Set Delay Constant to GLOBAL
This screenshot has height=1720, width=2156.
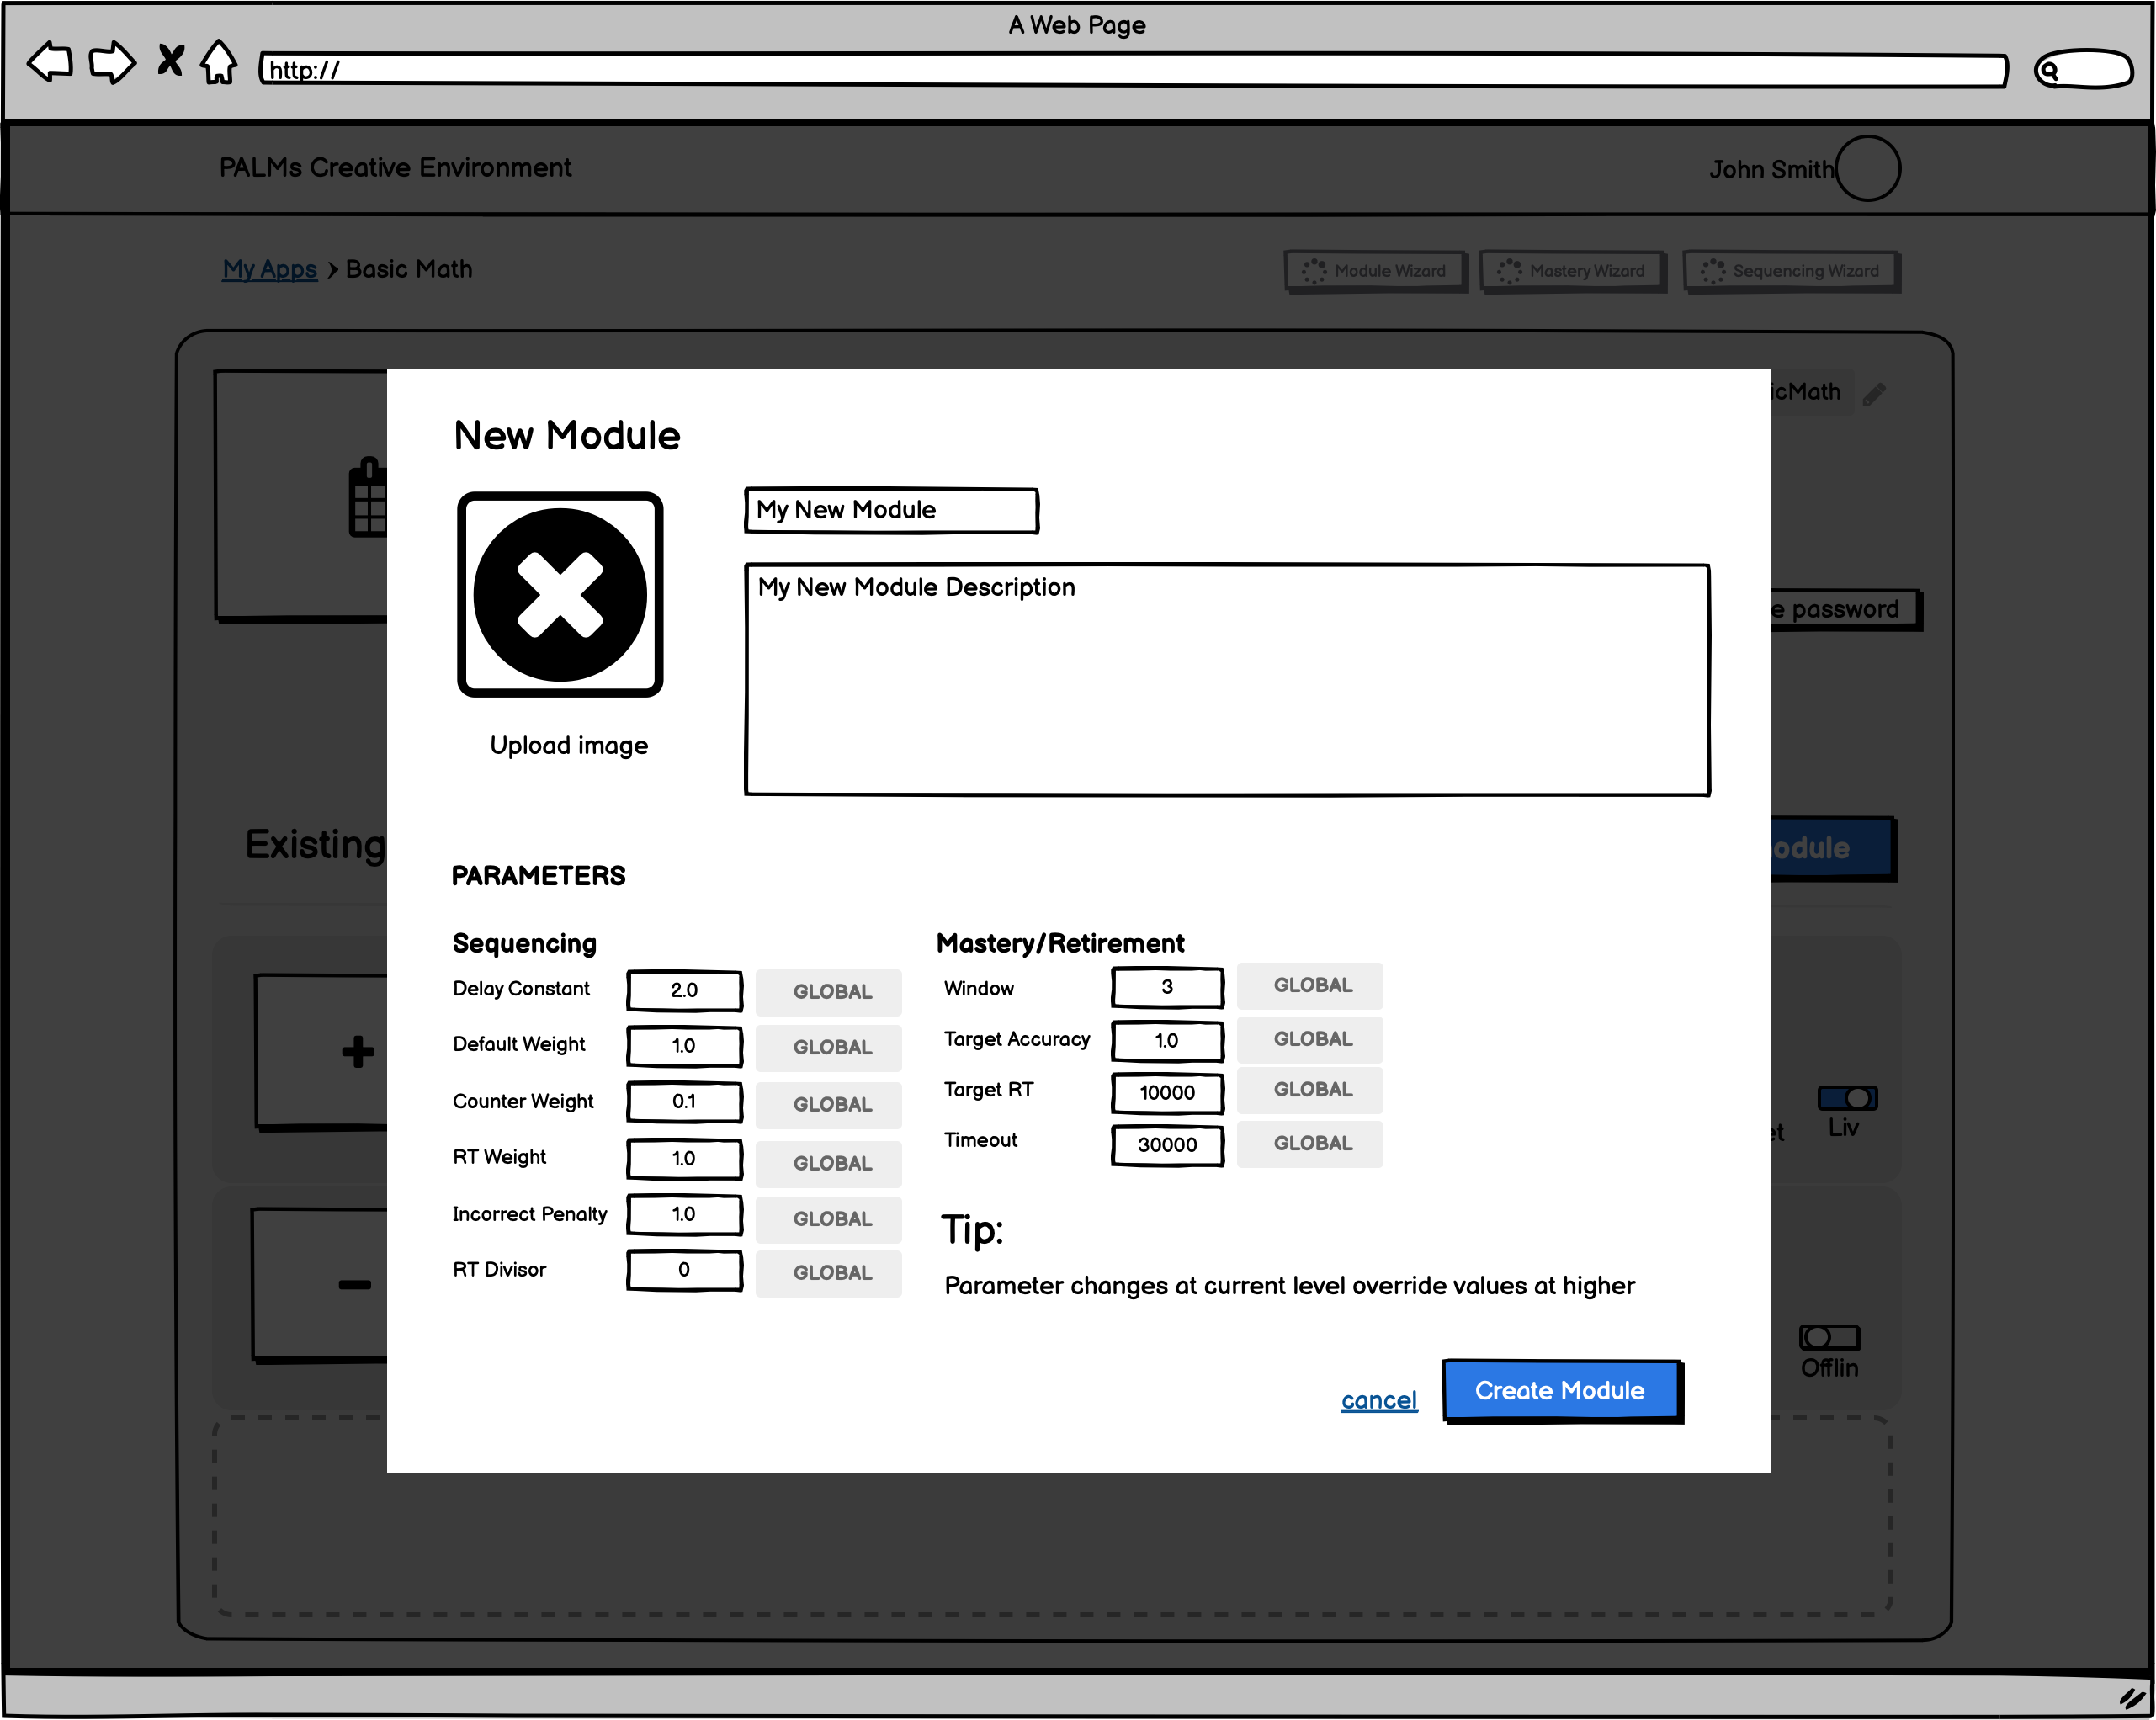[x=829, y=992]
